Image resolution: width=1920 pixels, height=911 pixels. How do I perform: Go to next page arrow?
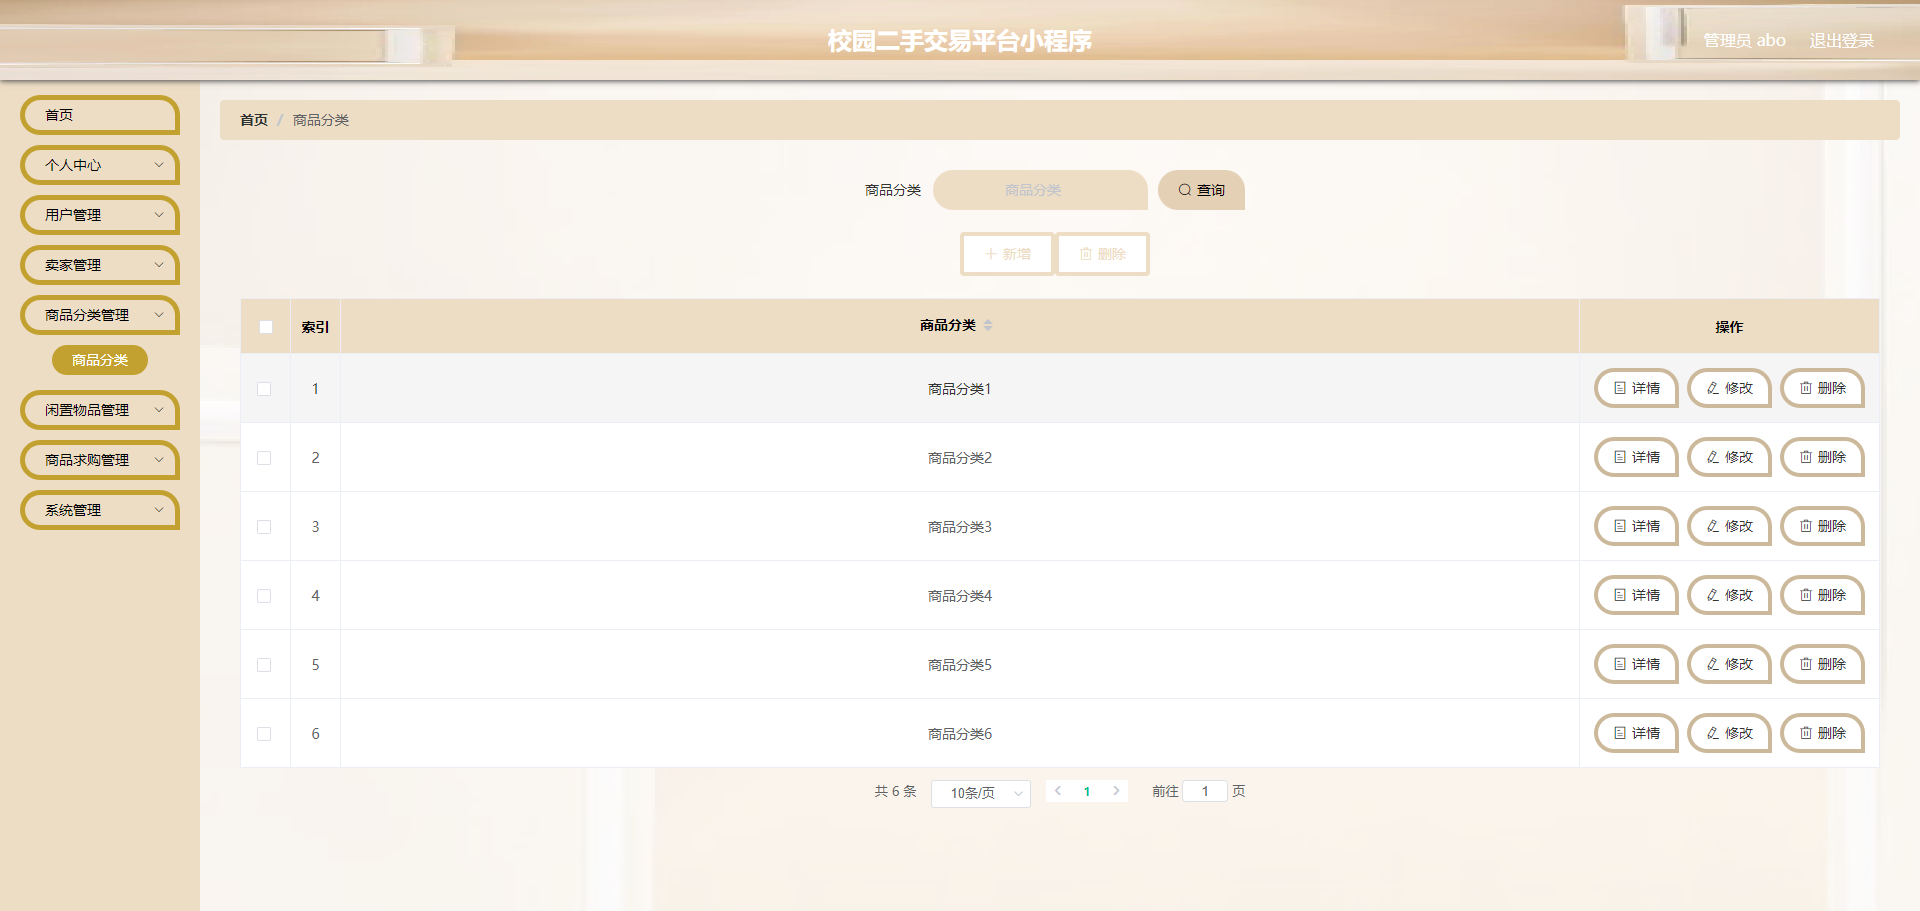1116,791
